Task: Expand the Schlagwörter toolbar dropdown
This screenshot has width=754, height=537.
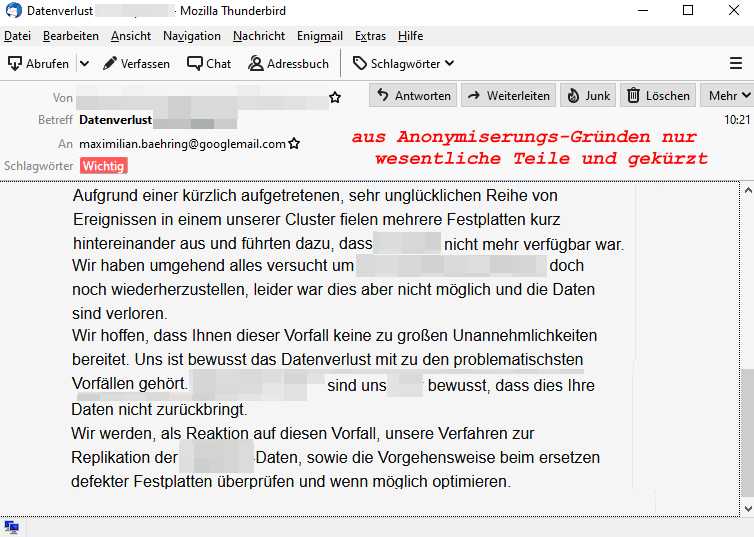Action: click(403, 63)
